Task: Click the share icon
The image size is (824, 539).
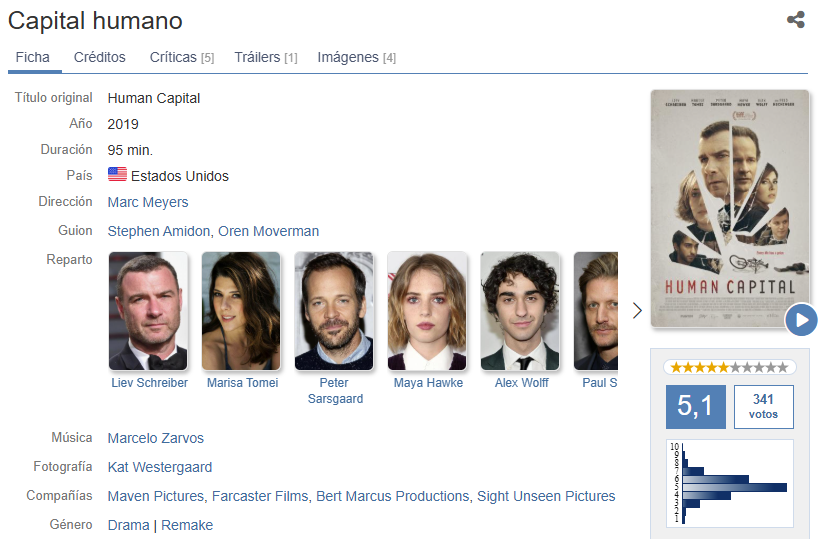Action: click(x=796, y=20)
